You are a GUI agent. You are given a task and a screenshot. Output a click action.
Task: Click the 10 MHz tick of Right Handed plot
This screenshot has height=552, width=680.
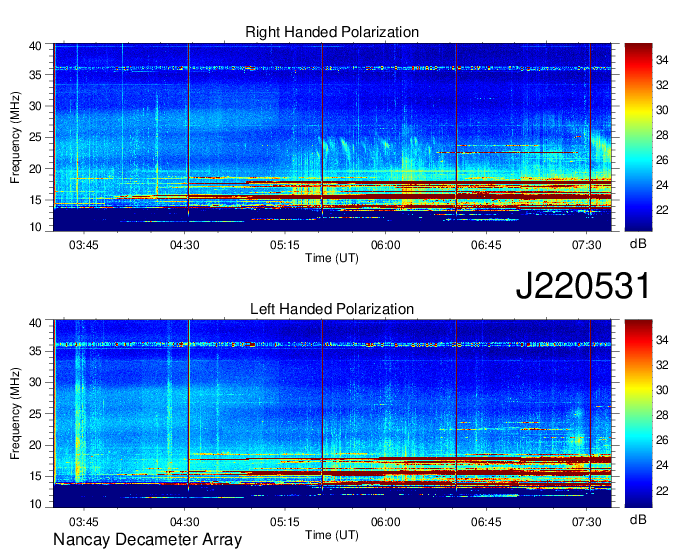[x=35, y=227]
